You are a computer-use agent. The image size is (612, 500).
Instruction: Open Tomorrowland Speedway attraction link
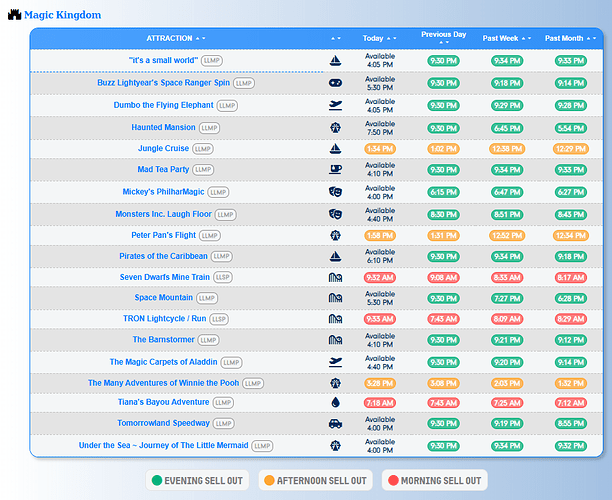tap(163, 423)
